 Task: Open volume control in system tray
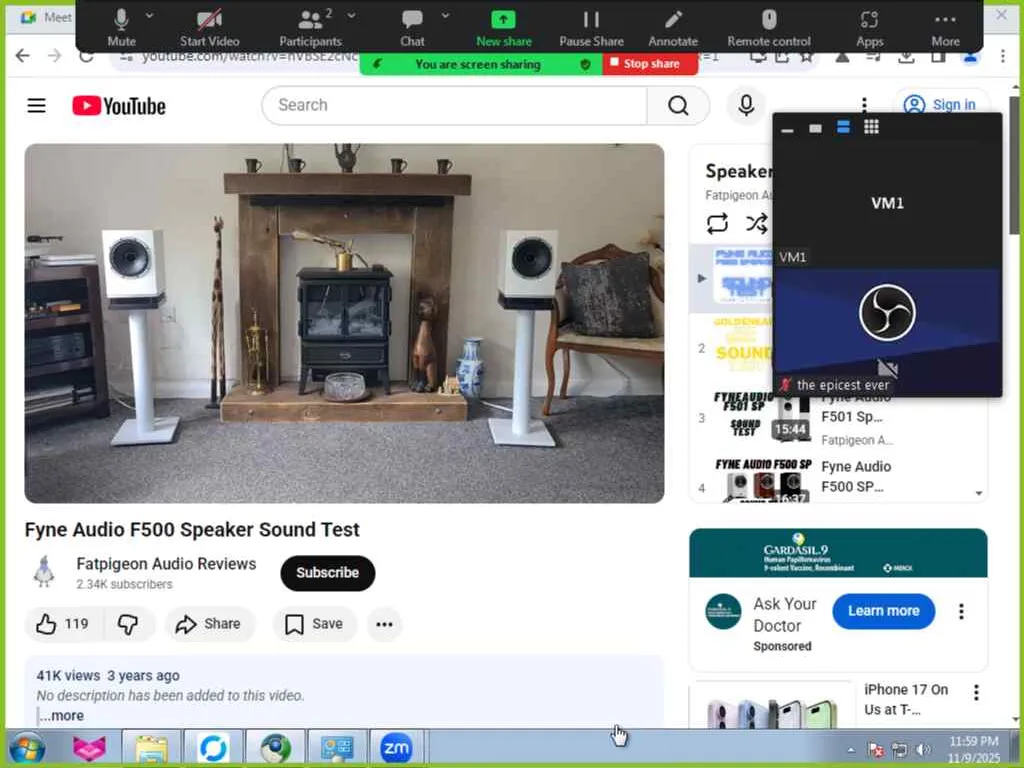coord(923,750)
